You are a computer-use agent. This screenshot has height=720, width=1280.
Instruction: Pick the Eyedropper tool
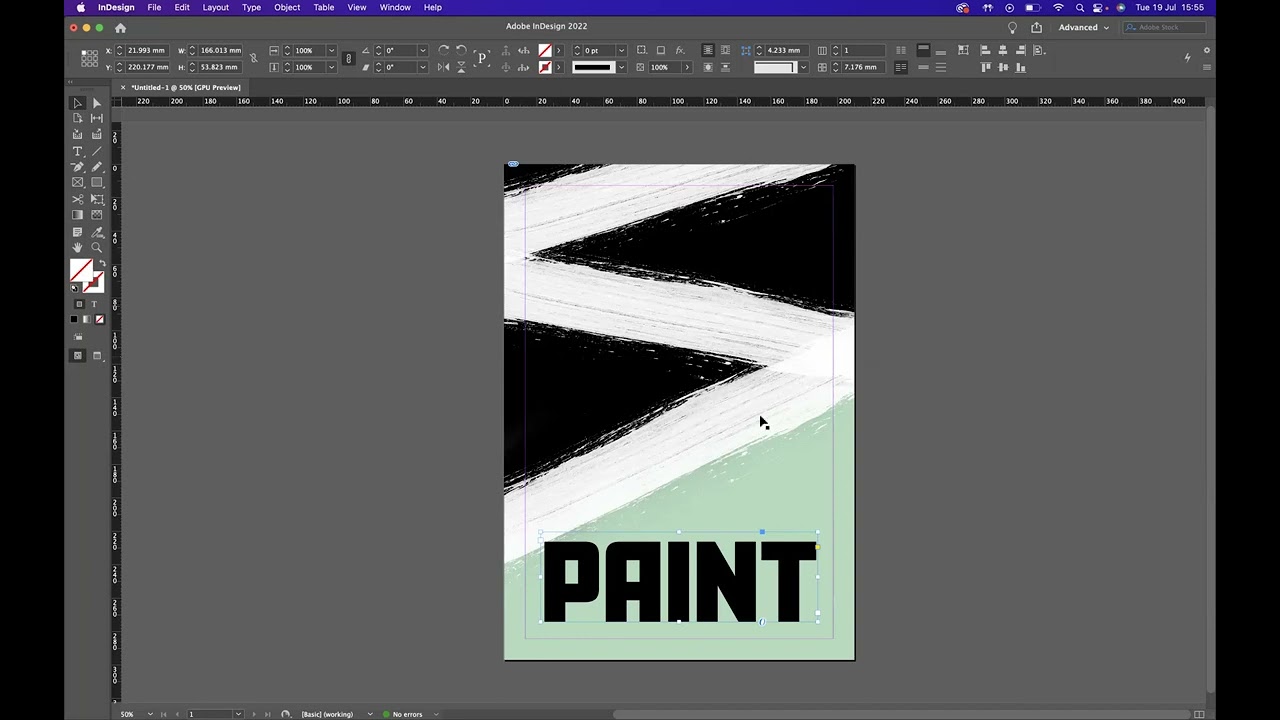(x=97, y=232)
